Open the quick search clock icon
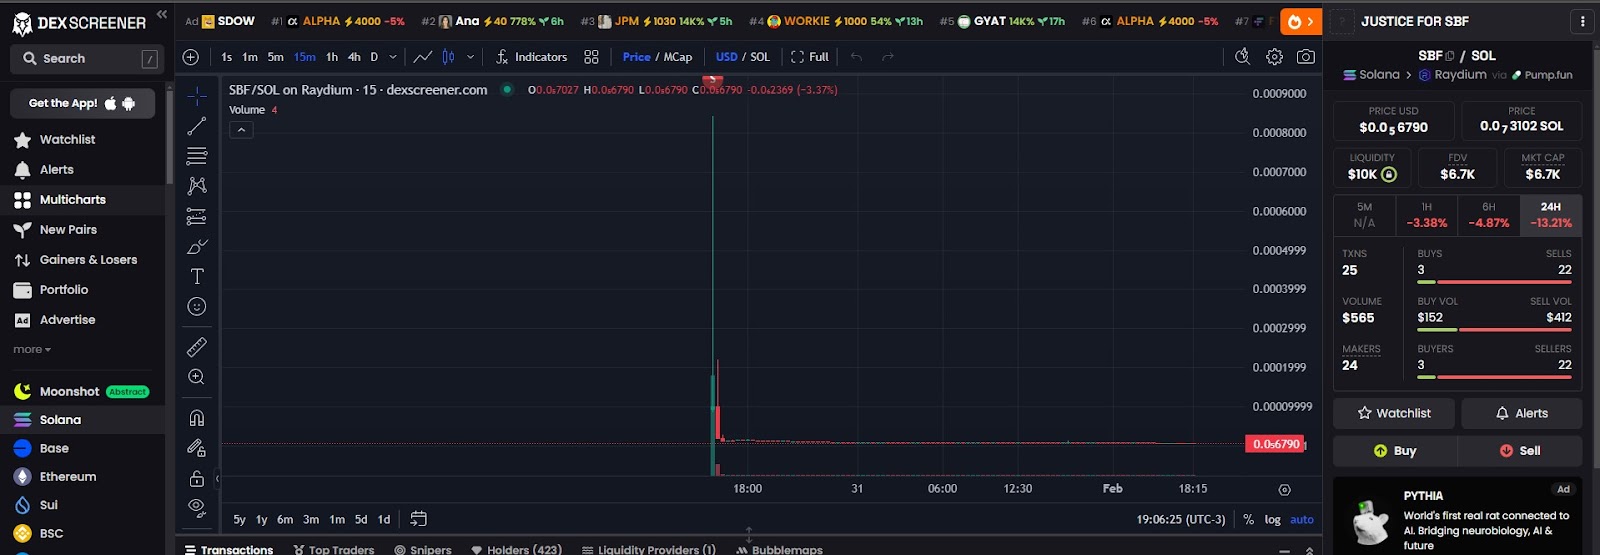This screenshot has width=1600, height=555. [x=1242, y=57]
